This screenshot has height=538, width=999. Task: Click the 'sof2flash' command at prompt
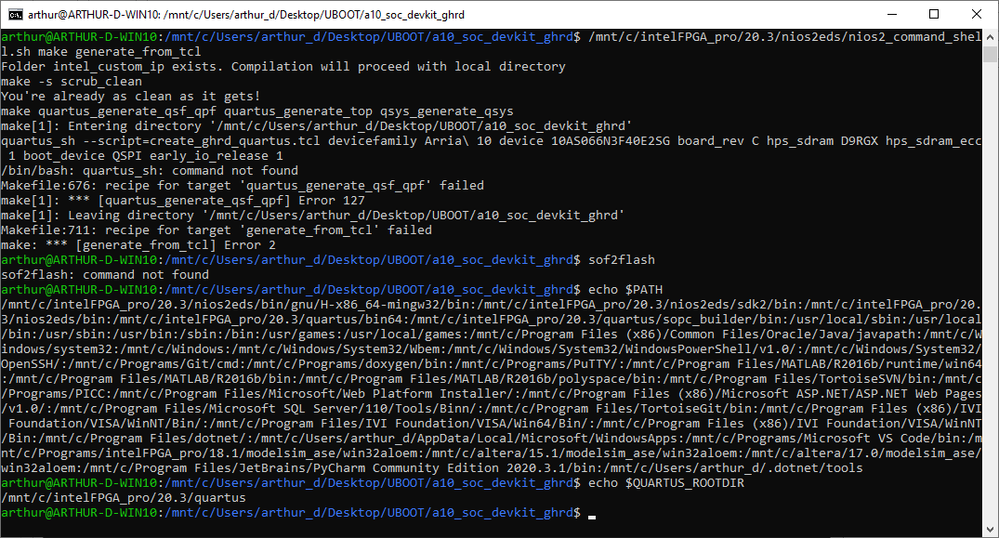pos(621,259)
